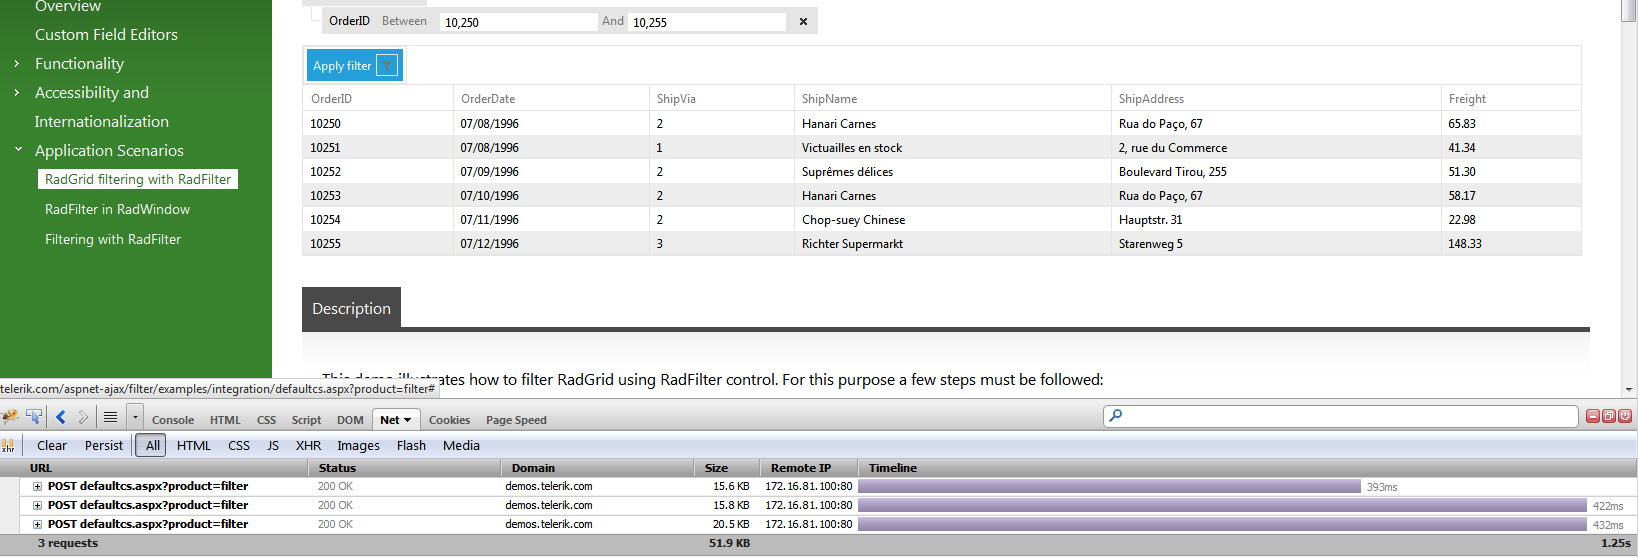Toggle the Persist option in Net panel

pos(104,446)
